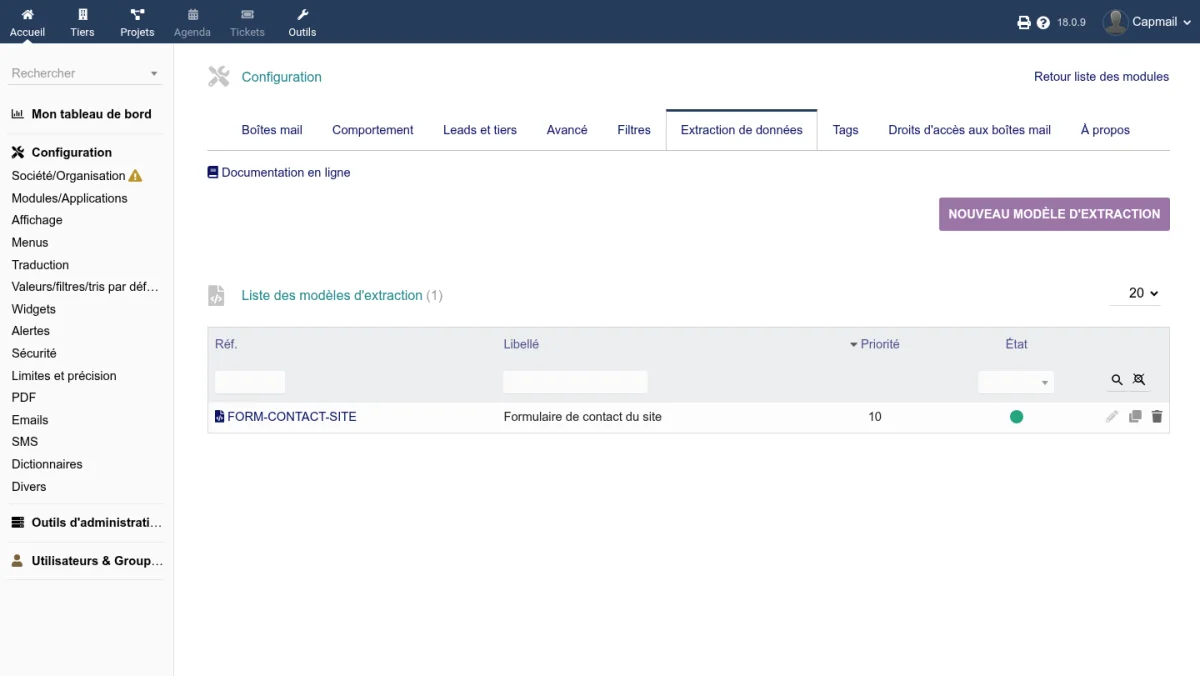Open the Agenda top menu
This screenshot has height=676, width=1200.
(x=192, y=22)
